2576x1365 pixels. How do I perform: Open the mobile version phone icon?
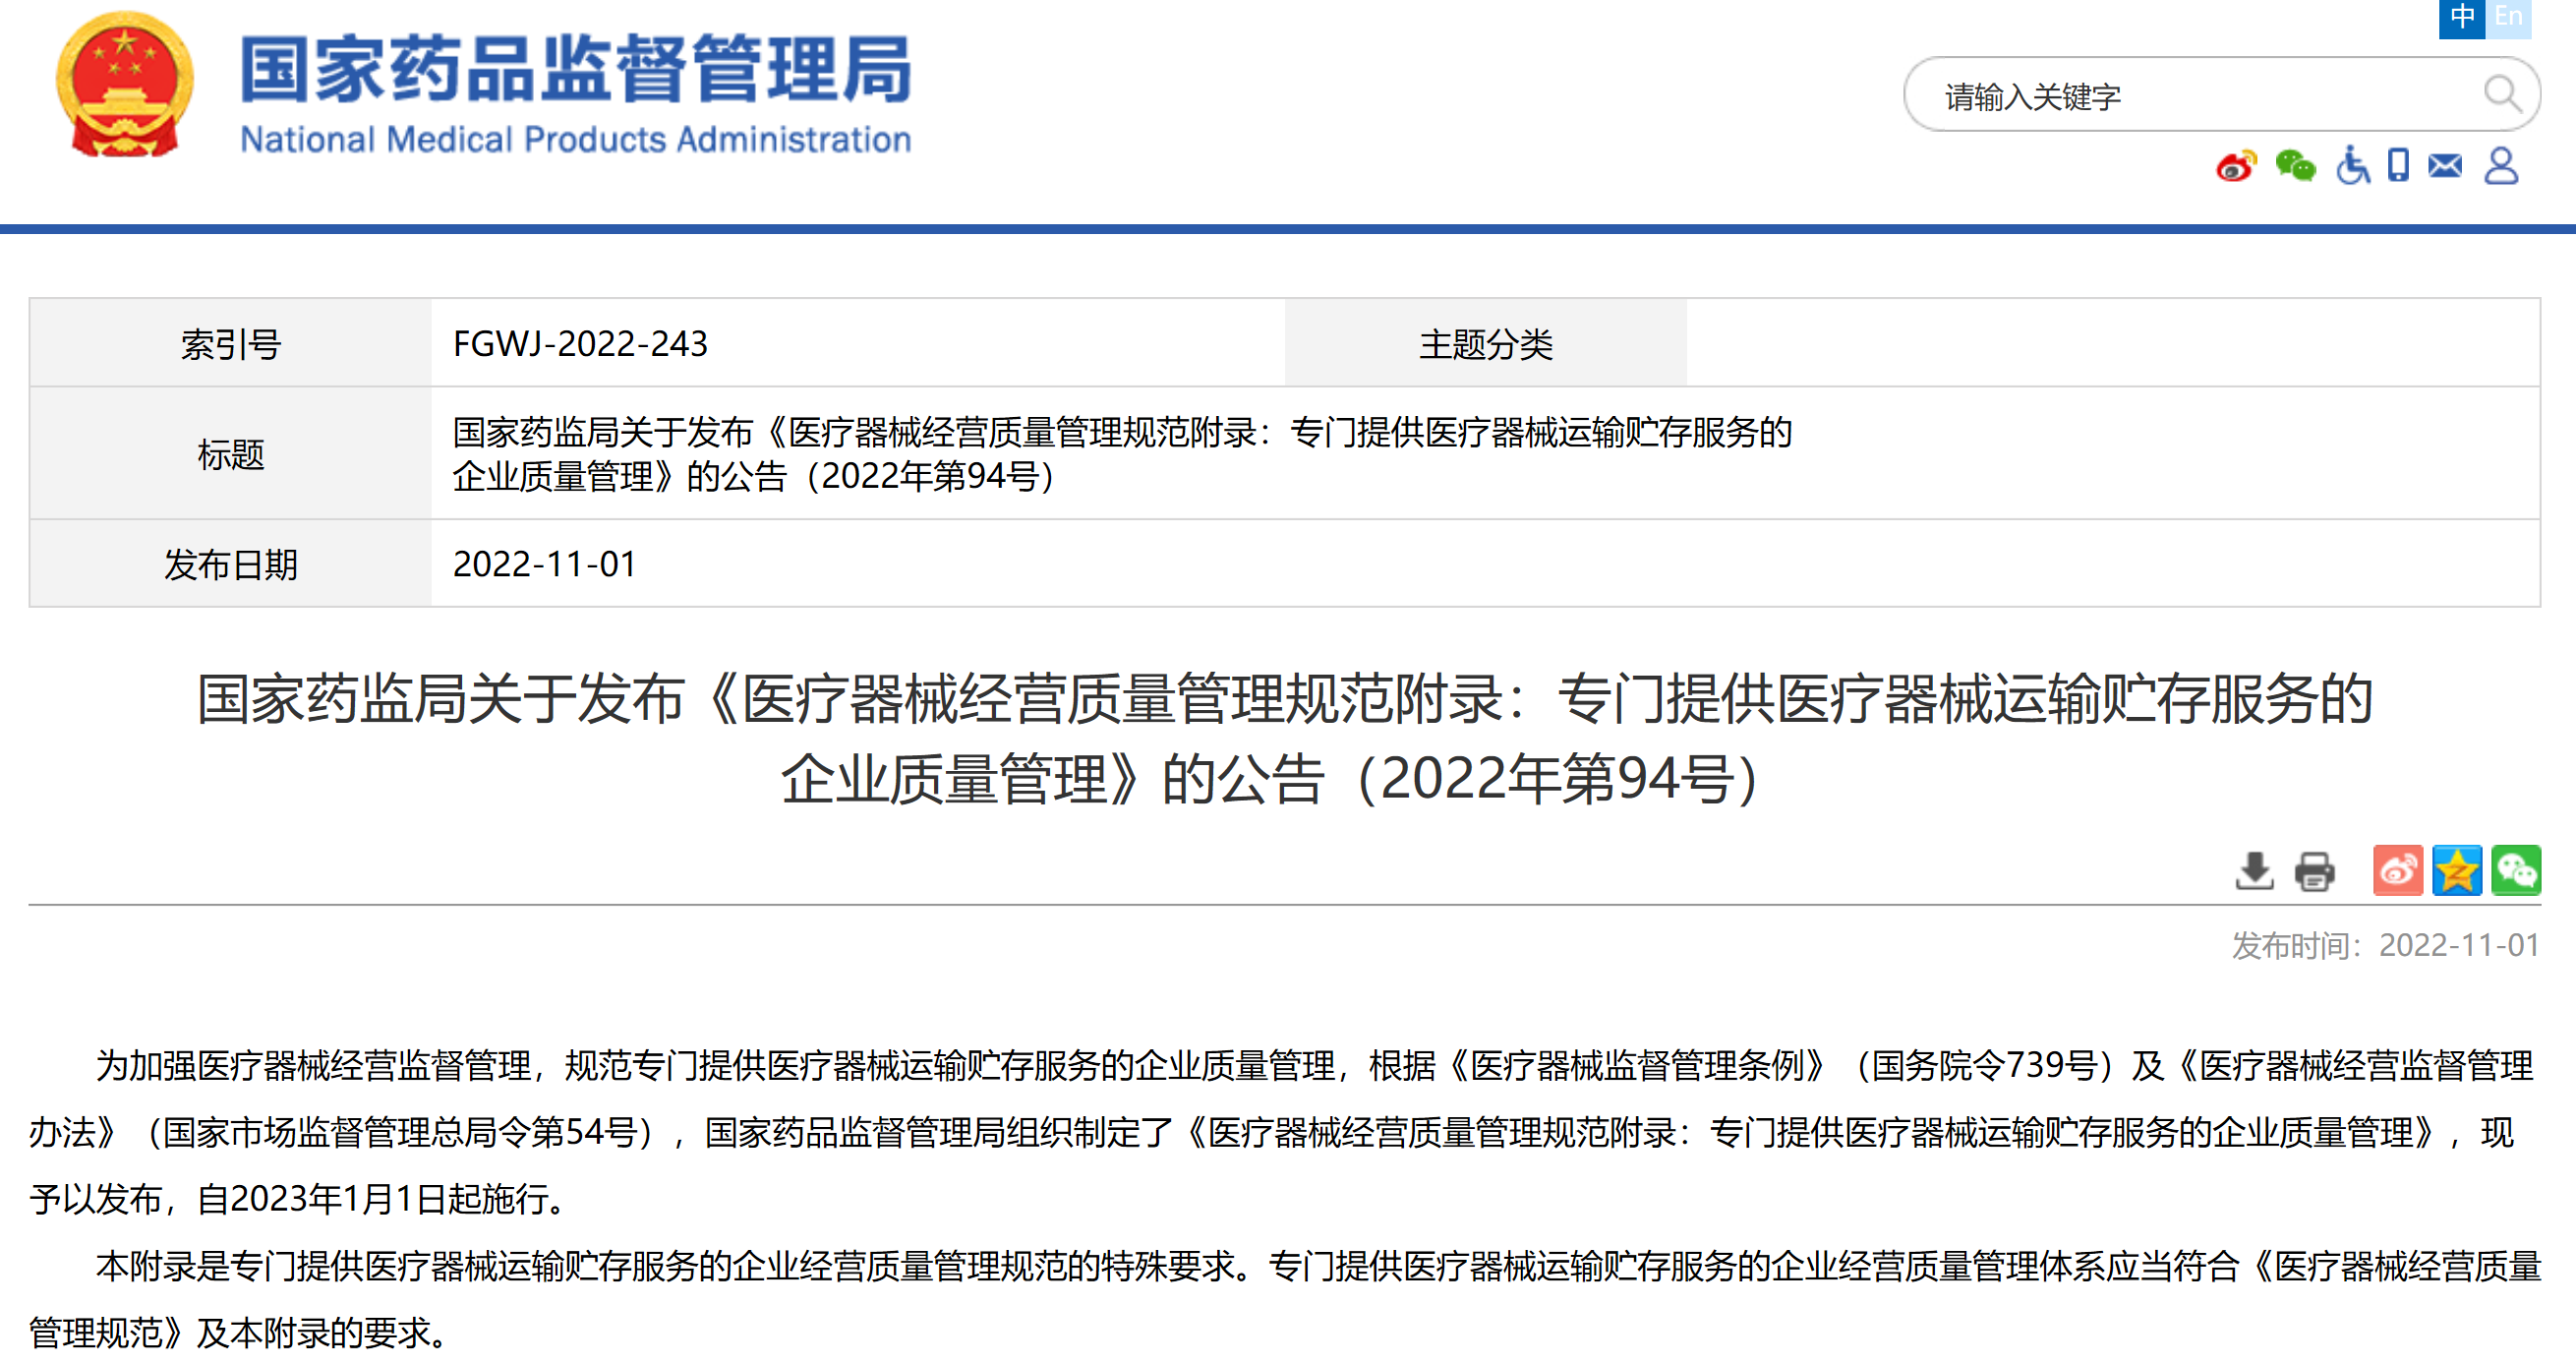point(2398,166)
